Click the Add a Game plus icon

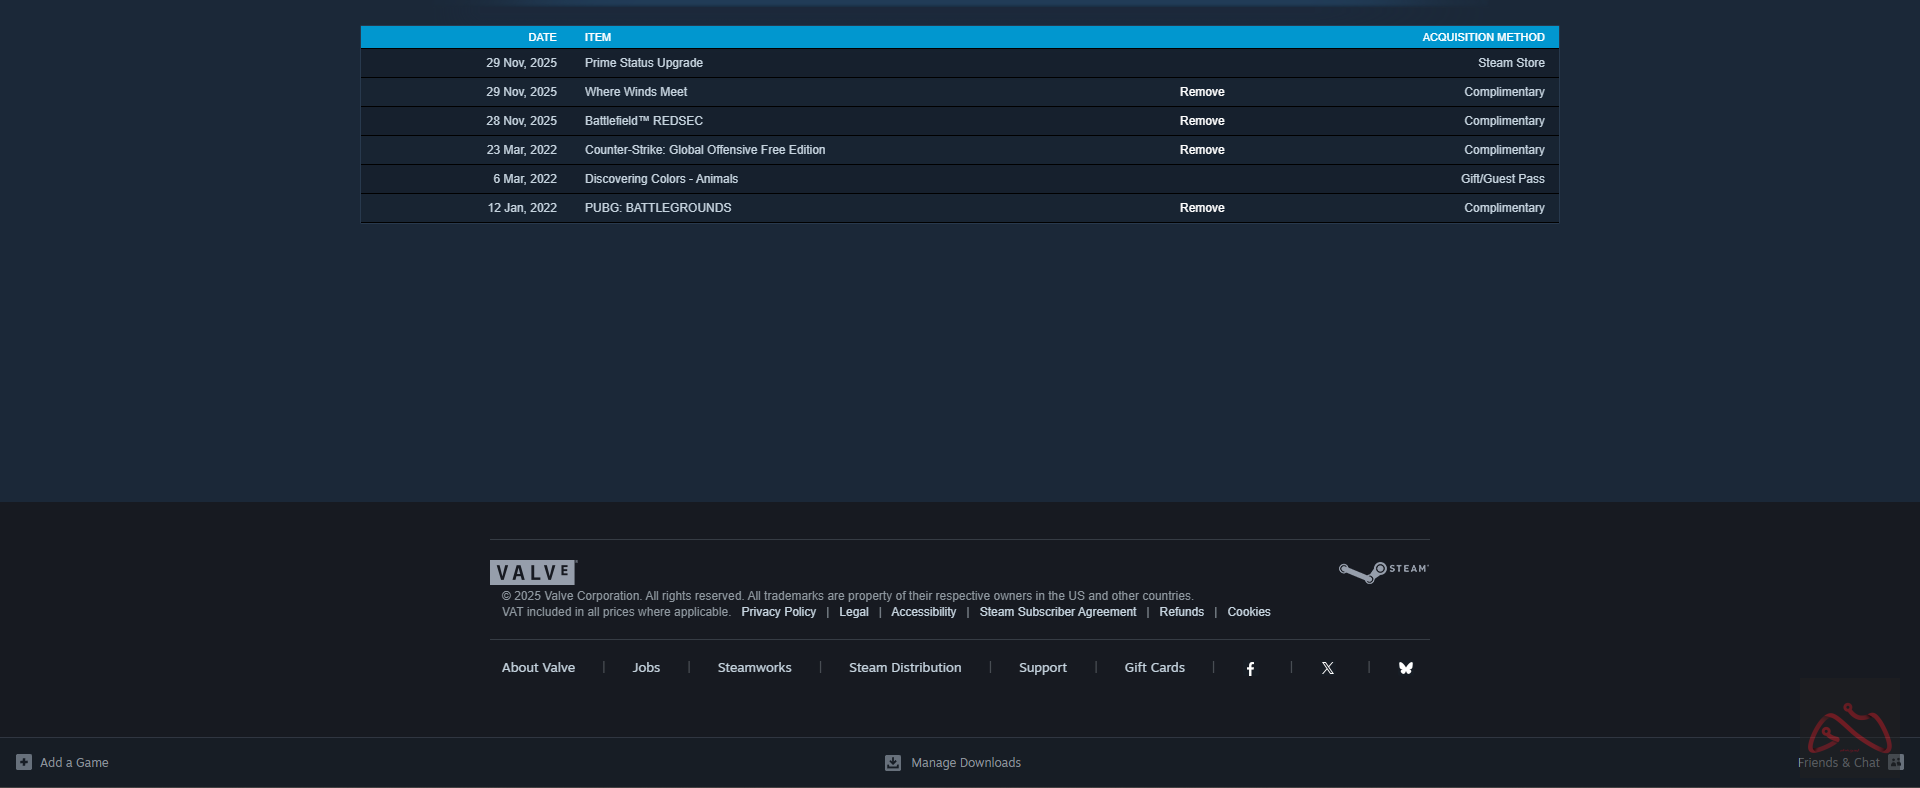(x=24, y=762)
